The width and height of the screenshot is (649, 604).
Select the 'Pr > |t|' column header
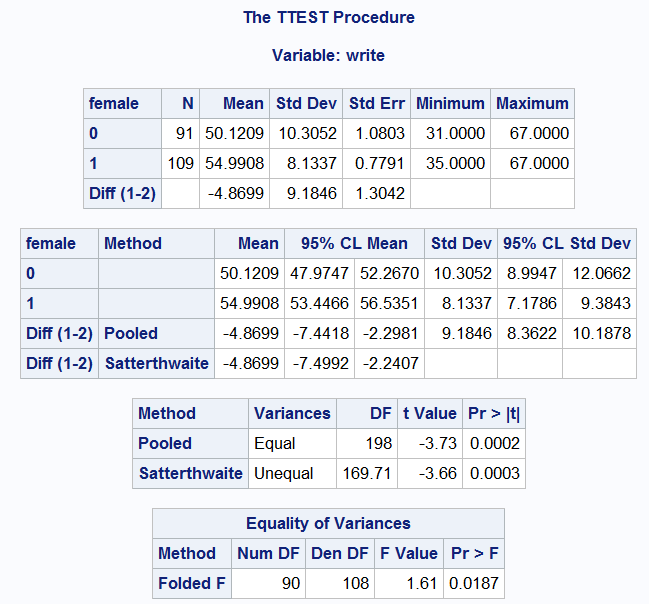pyautogui.click(x=494, y=413)
